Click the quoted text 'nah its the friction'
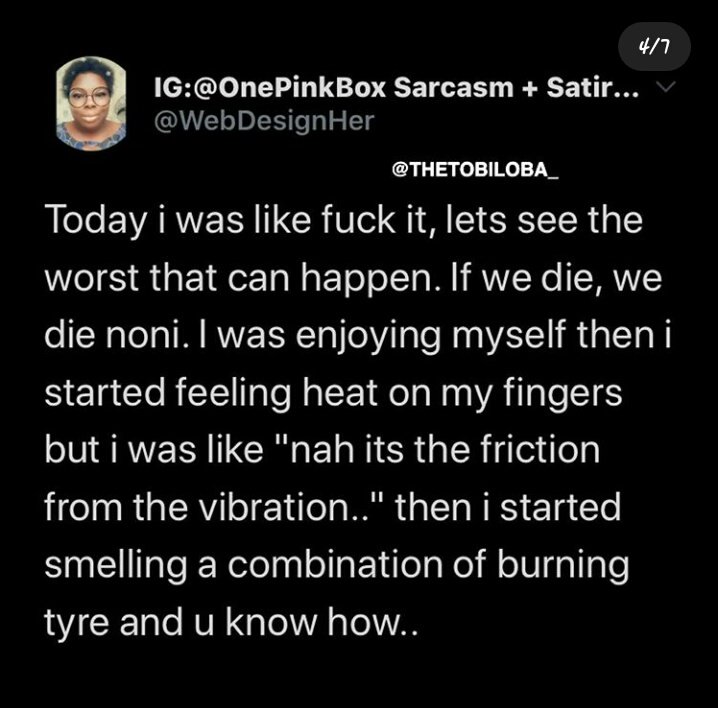 445,449
